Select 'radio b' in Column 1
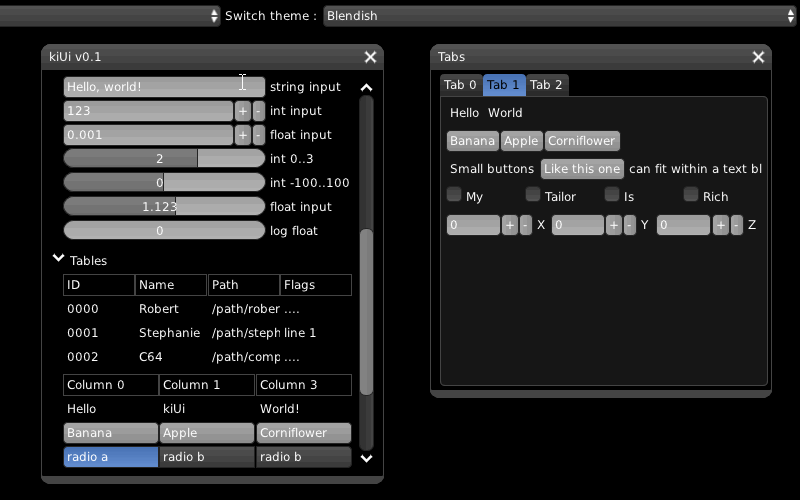Image resolution: width=800 pixels, height=500 pixels. point(207,457)
